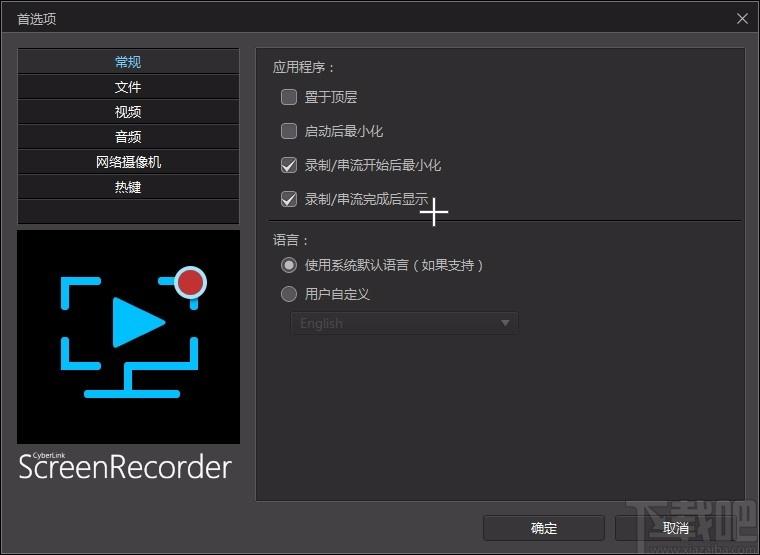The image size is (760, 555).
Task: Select the 常规 tab
Action: coord(128,62)
